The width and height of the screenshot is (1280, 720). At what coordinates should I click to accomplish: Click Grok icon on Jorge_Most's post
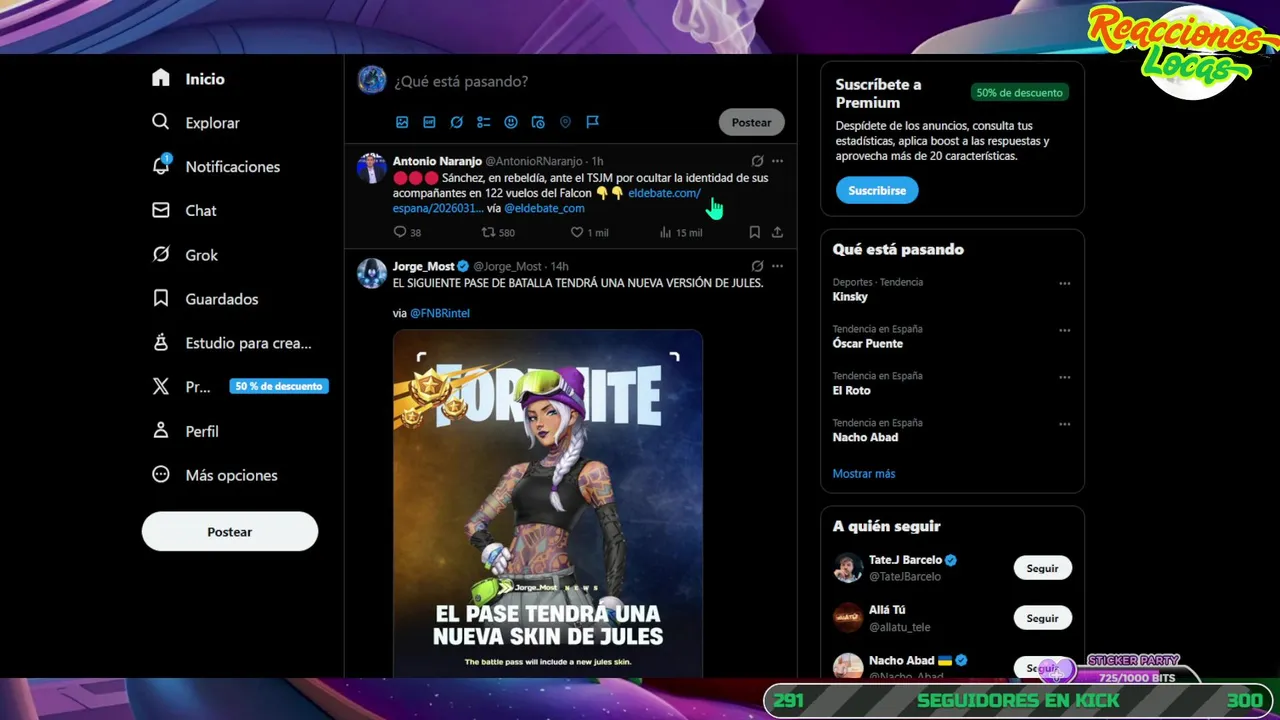(x=757, y=266)
